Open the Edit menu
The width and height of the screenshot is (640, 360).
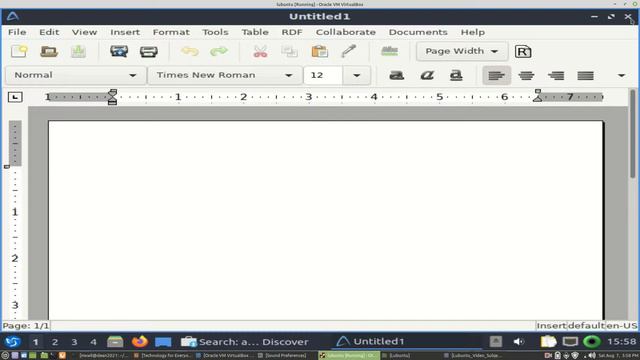[49, 32]
